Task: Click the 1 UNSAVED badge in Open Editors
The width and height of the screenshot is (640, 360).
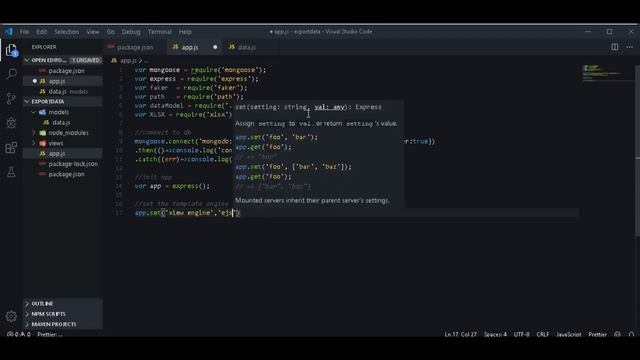Action: coord(86,60)
